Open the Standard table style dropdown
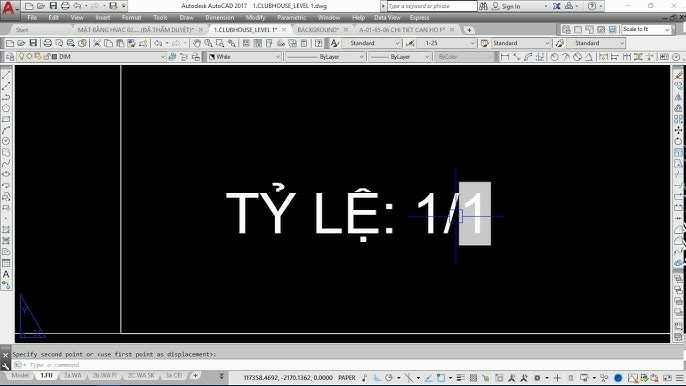The height and width of the screenshot is (386, 686). pos(547,43)
